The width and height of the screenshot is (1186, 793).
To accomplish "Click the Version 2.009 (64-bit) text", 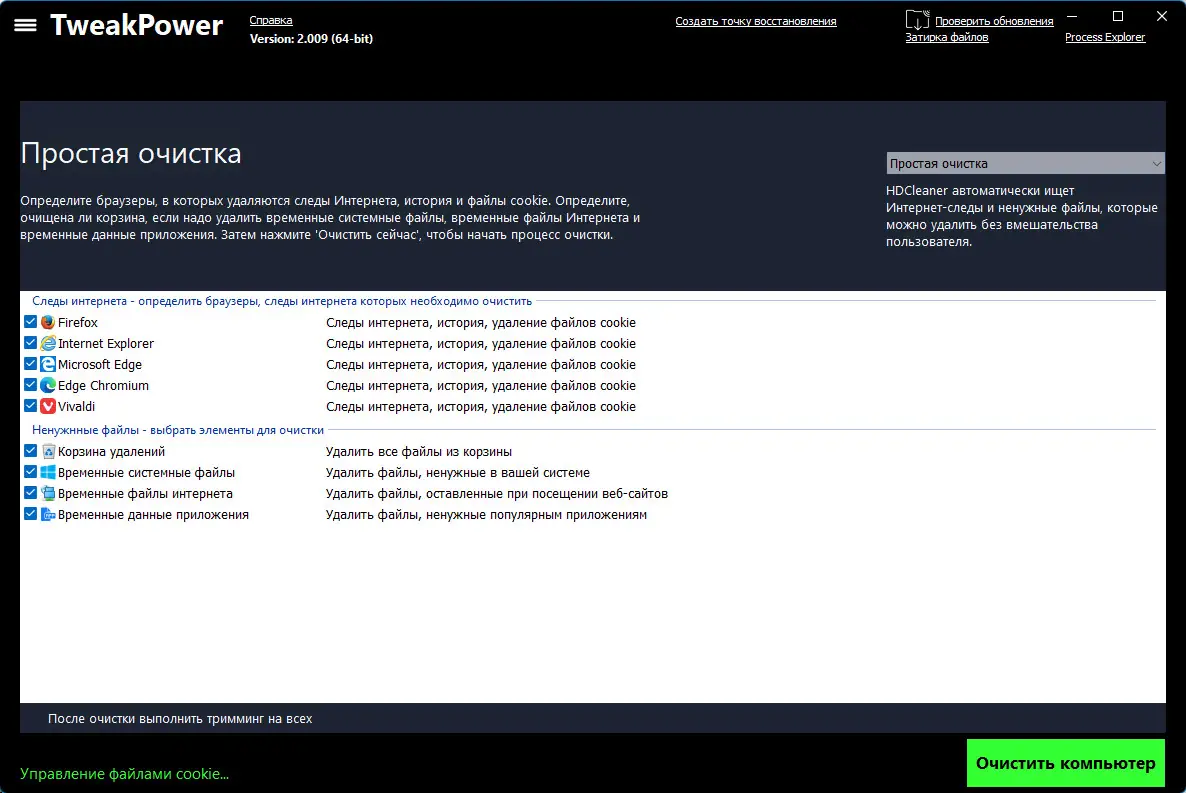I will (x=311, y=39).
